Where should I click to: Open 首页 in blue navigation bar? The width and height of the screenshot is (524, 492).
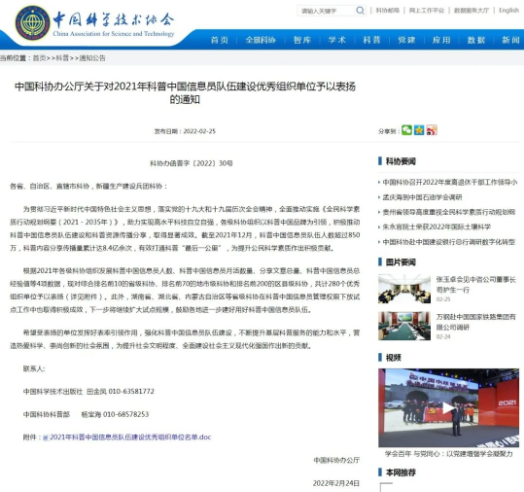click(x=219, y=40)
